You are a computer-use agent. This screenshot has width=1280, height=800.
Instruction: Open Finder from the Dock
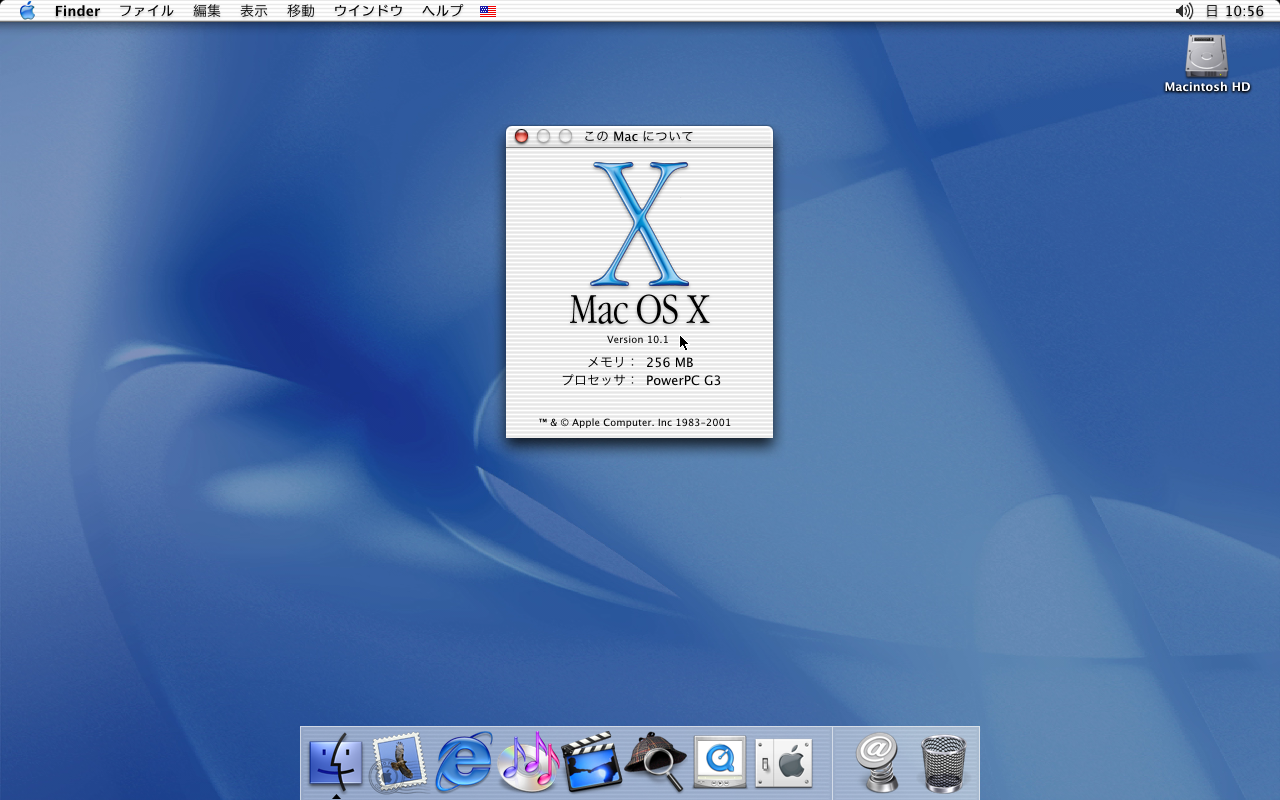(335, 762)
